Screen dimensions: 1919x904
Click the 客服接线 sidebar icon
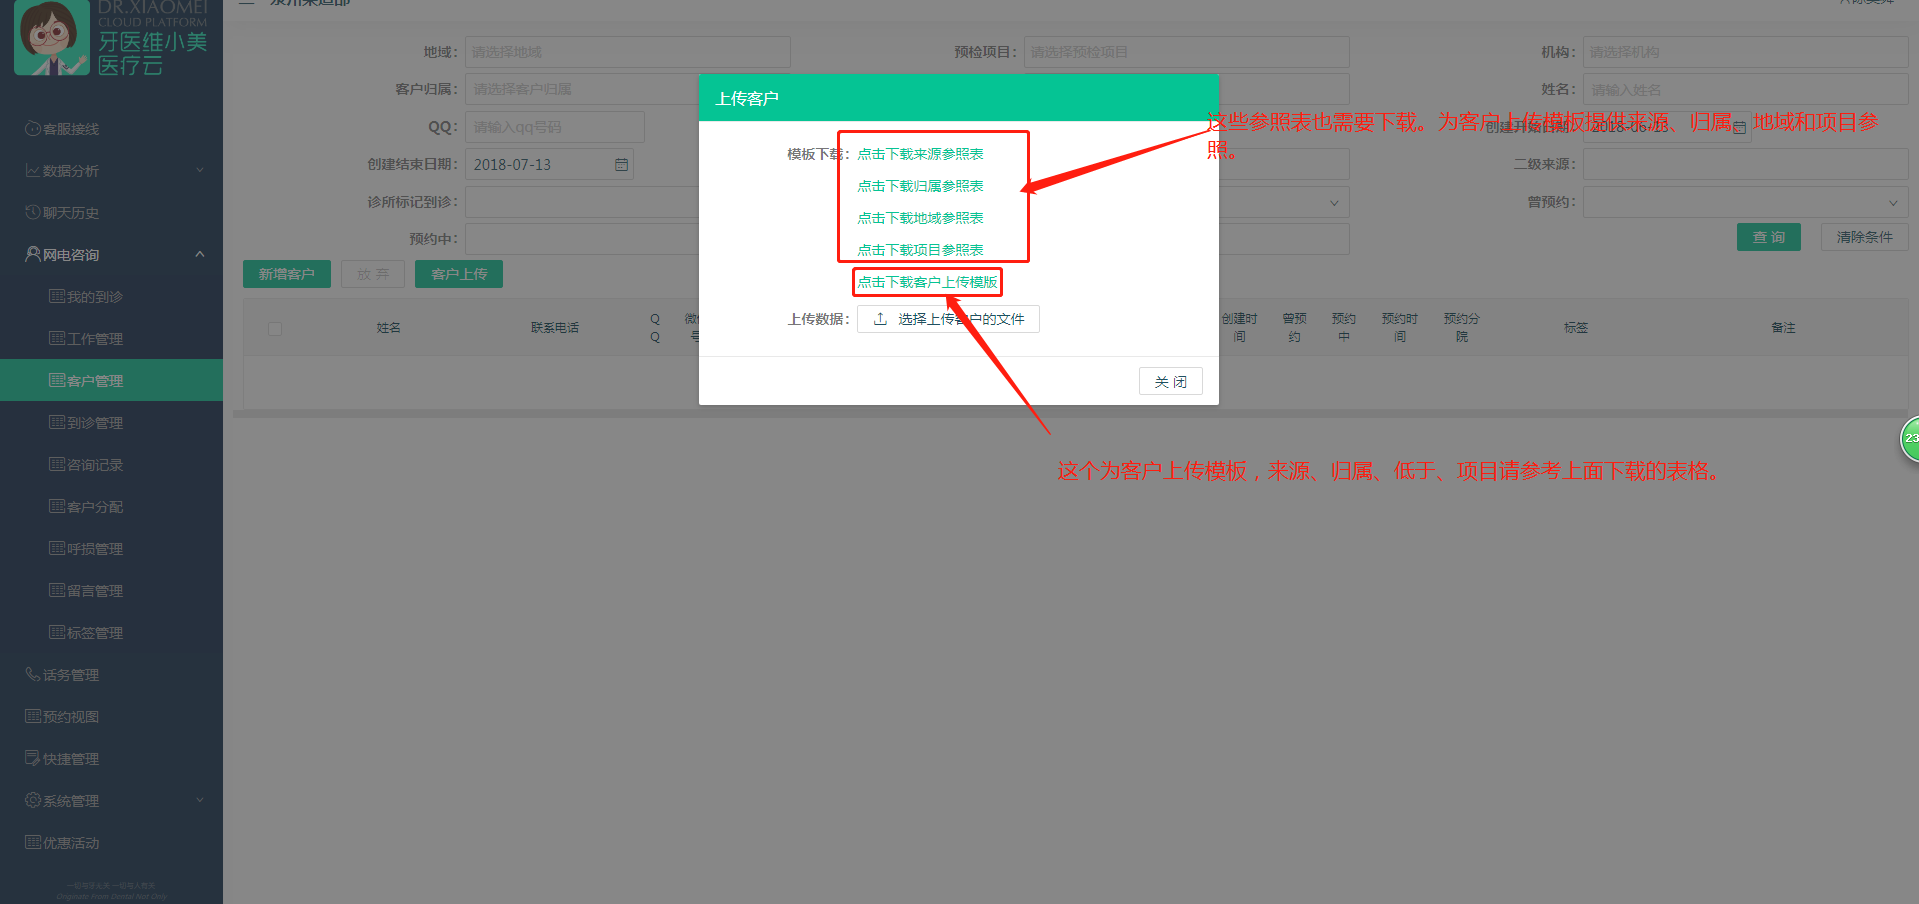[x=32, y=129]
